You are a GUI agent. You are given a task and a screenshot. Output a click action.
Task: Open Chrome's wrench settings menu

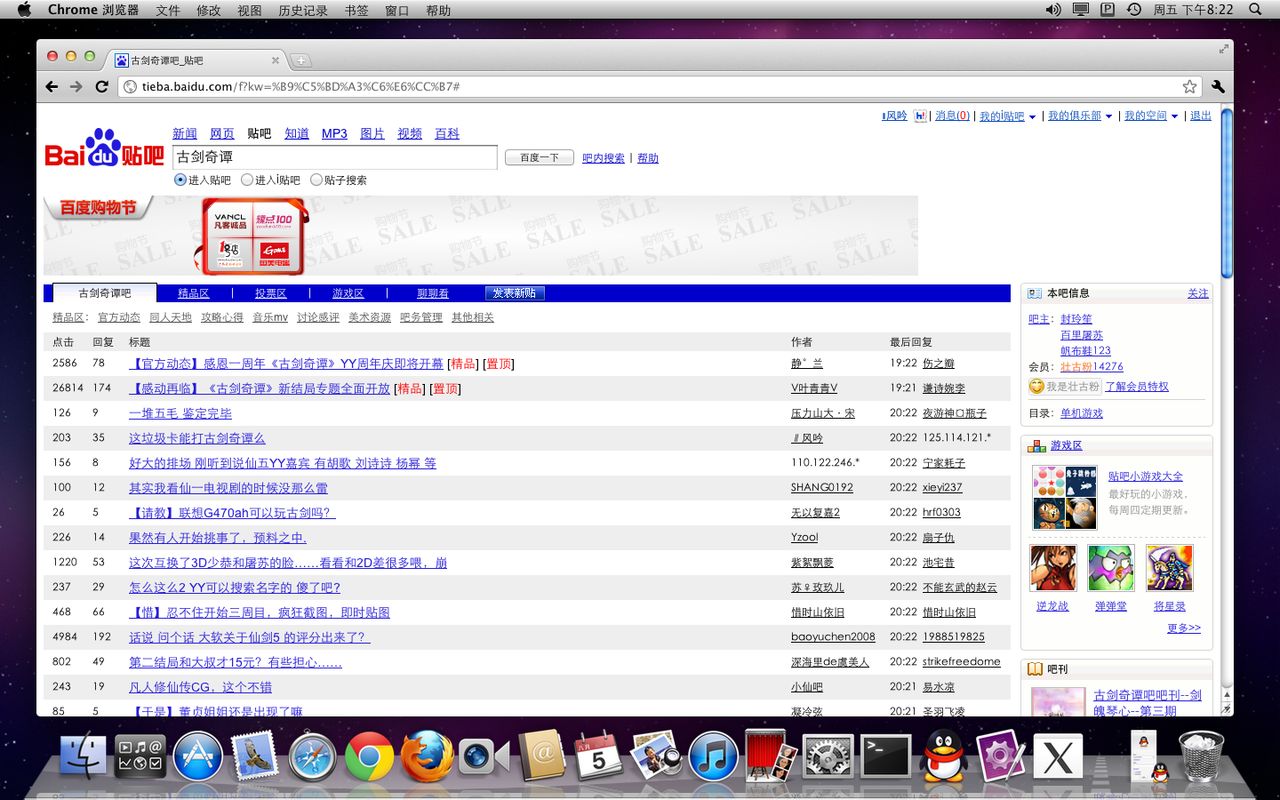tap(1217, 87)
